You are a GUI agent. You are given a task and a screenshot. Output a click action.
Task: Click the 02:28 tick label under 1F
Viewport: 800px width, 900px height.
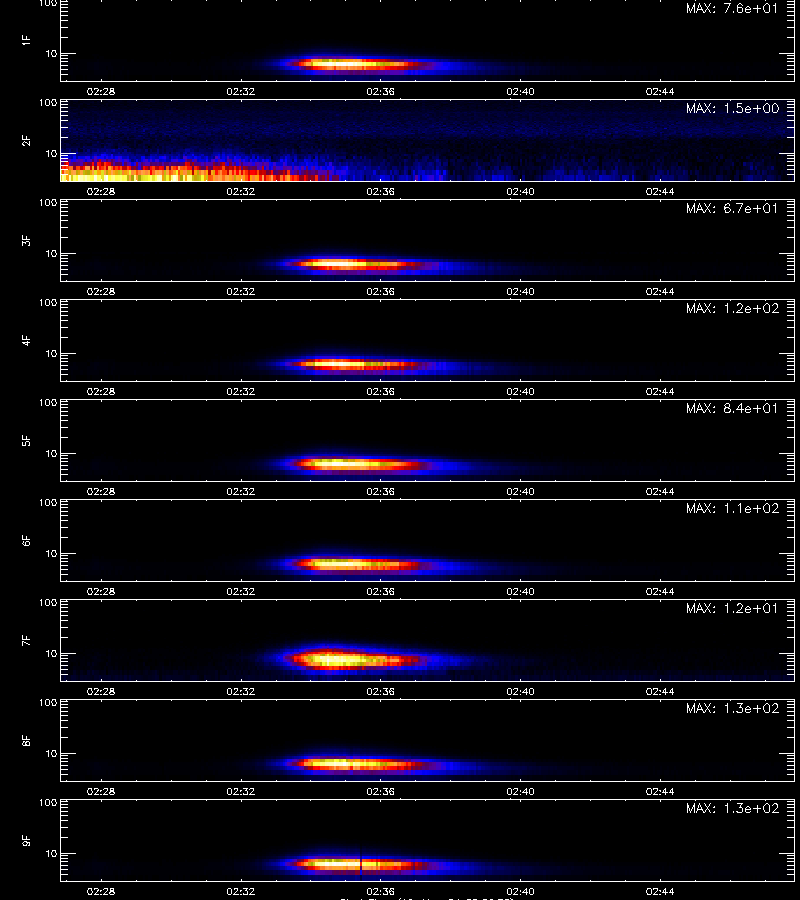point(101,91)
